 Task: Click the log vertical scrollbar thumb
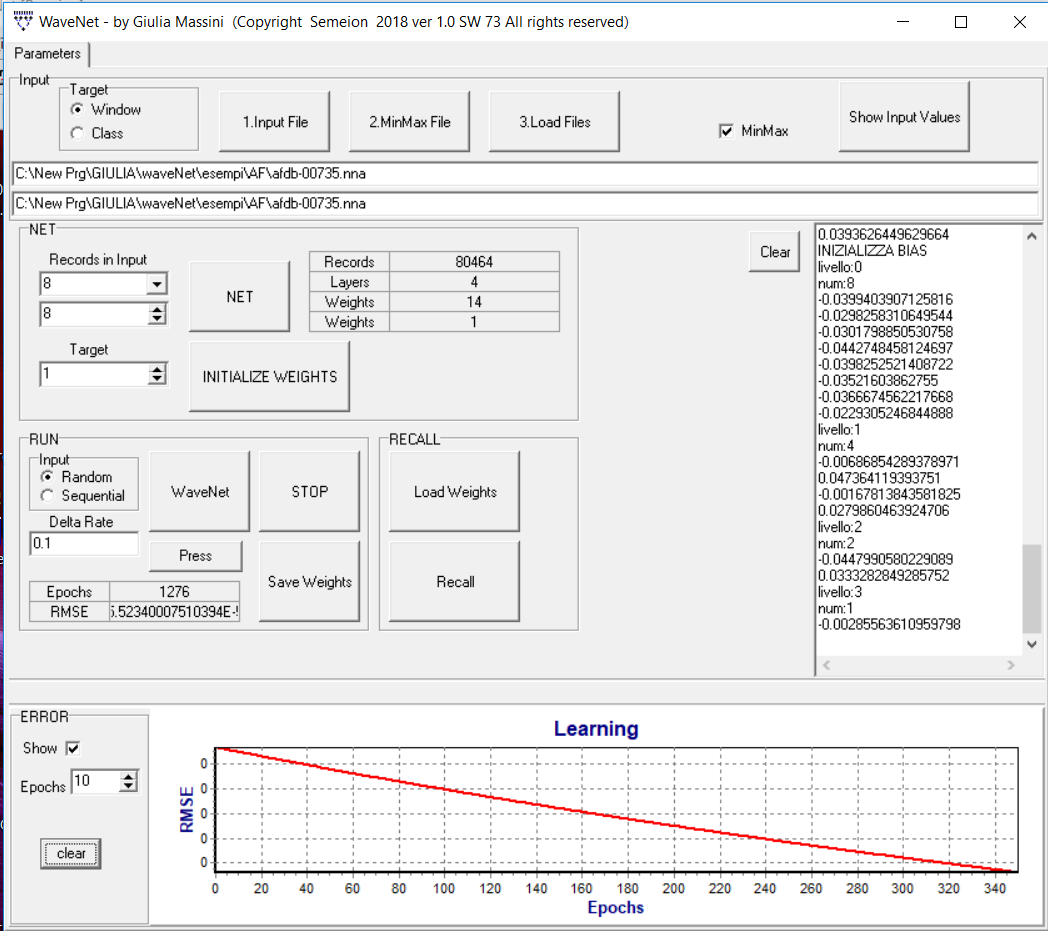point(1031,588)
